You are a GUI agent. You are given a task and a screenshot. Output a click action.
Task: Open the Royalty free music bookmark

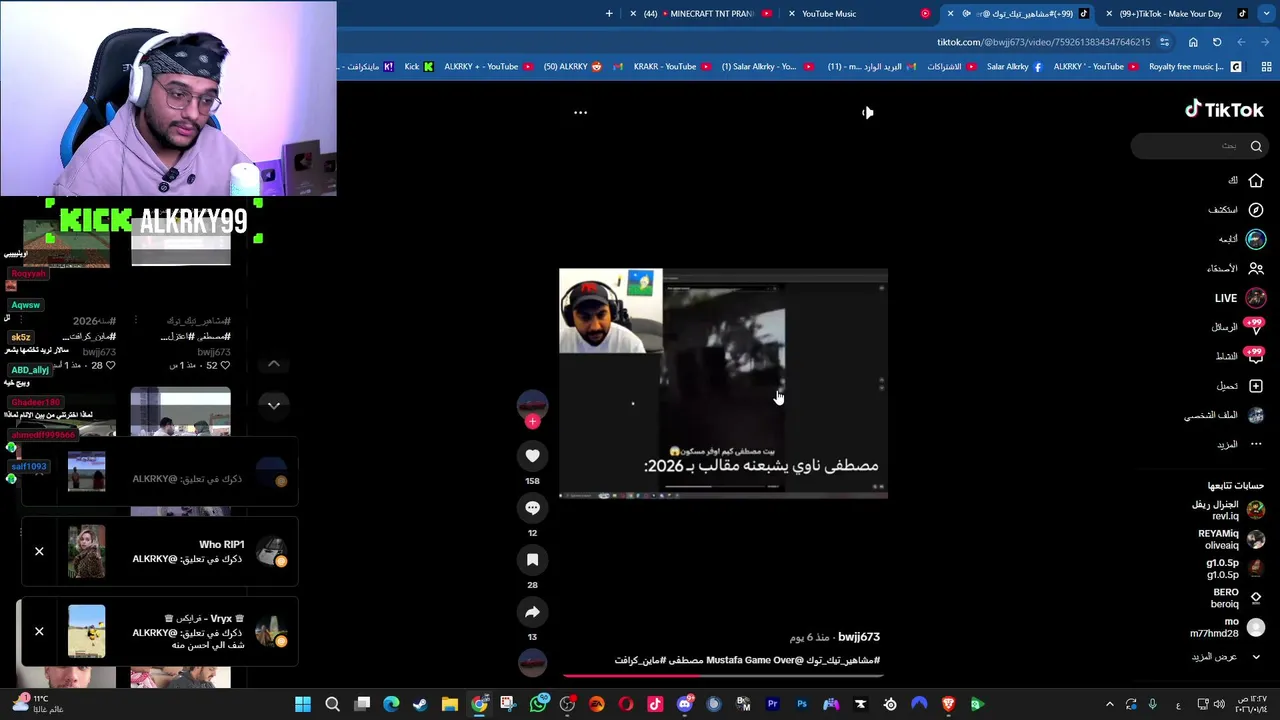(x=1194, y=67)
